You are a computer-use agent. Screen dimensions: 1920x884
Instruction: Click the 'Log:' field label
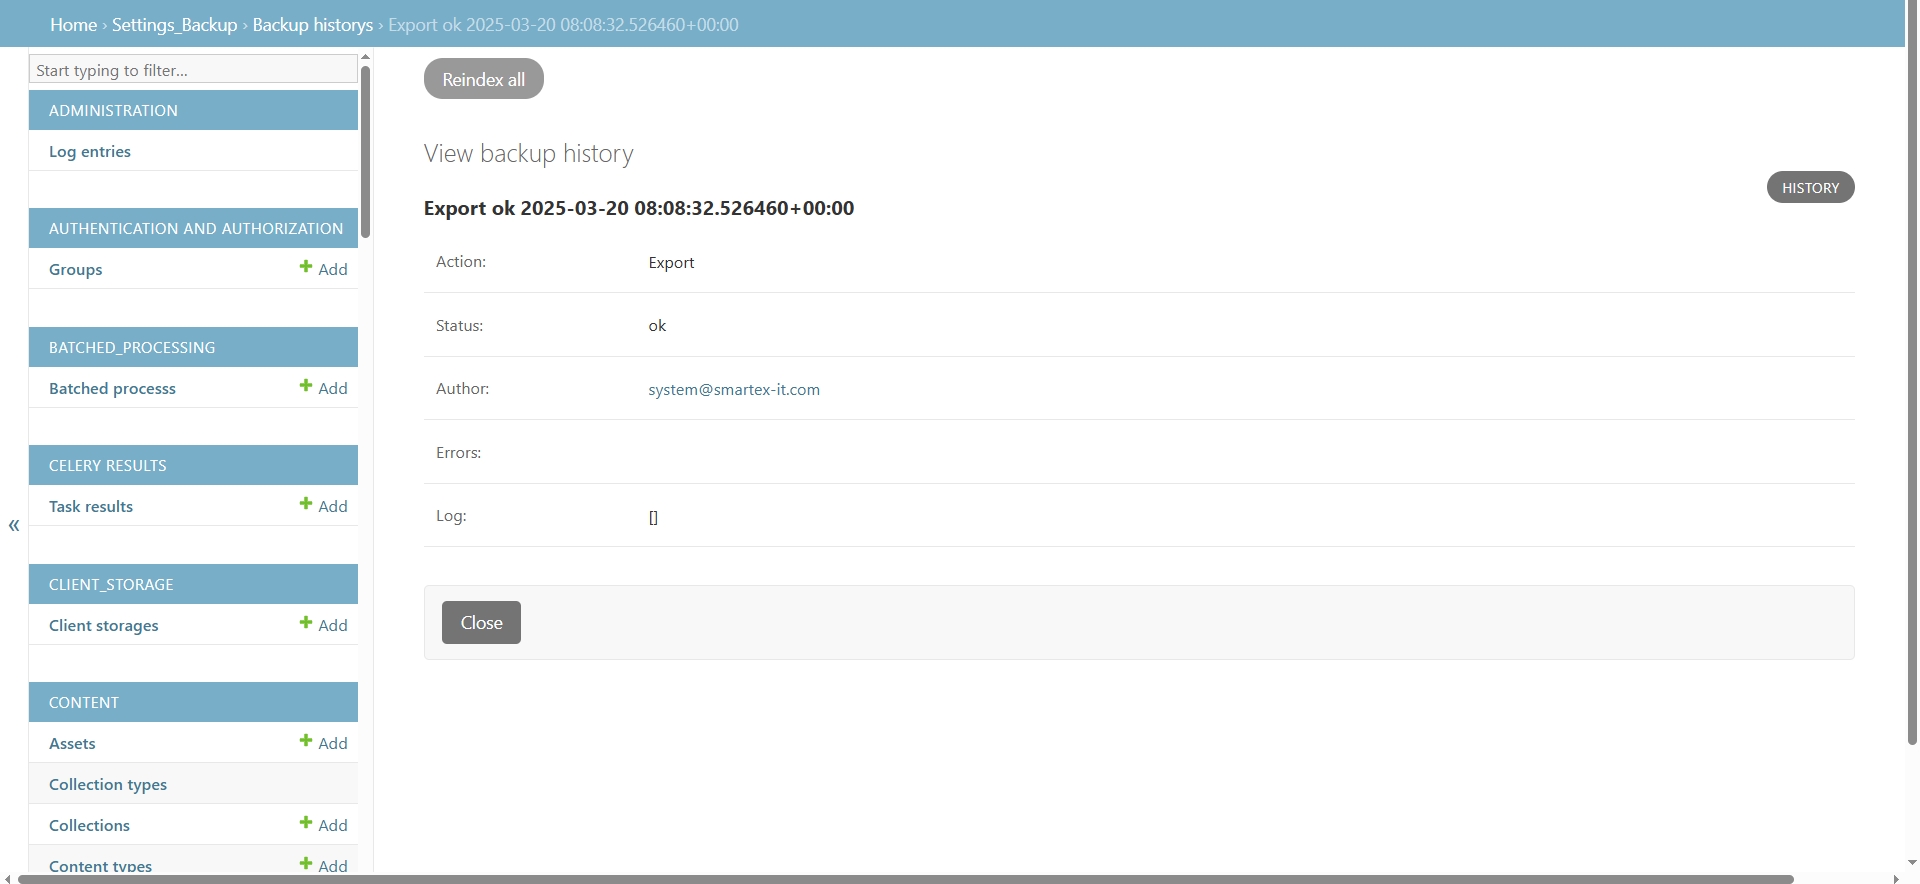[x=451, y=515]
